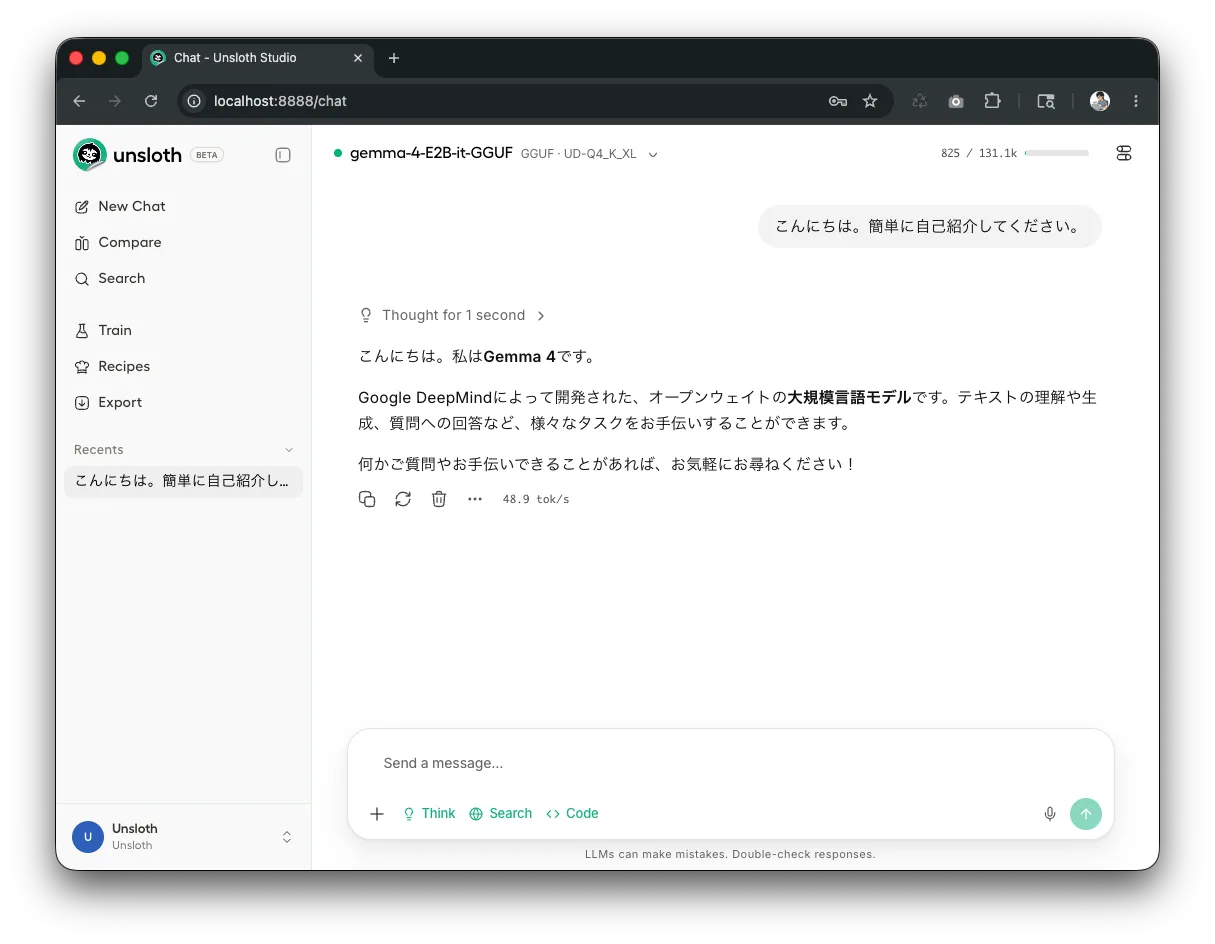Click the microphone voice input icon

point(1050,814)
